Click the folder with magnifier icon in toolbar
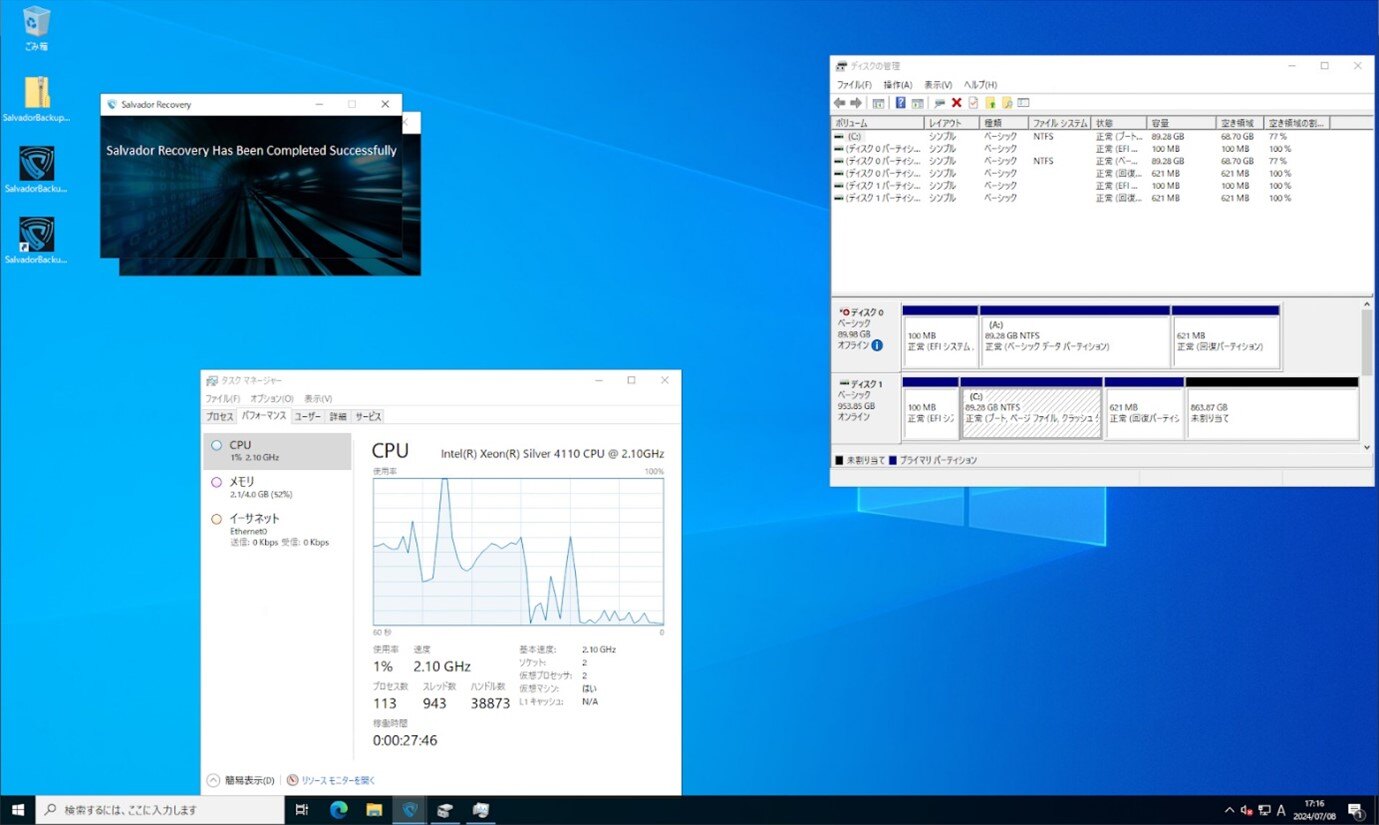Image resolution: width=1379 pixels, height=825 pixels. pyautogui.click(x=1007, y=103)
